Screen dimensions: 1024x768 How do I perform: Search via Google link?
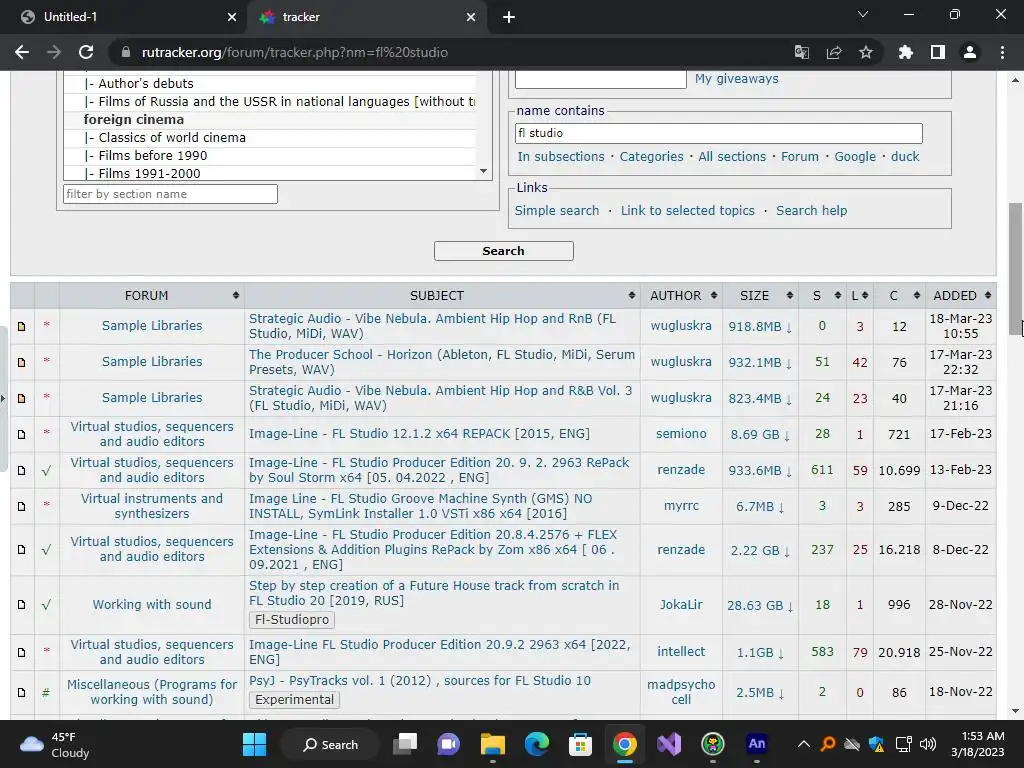coord(855,157)
